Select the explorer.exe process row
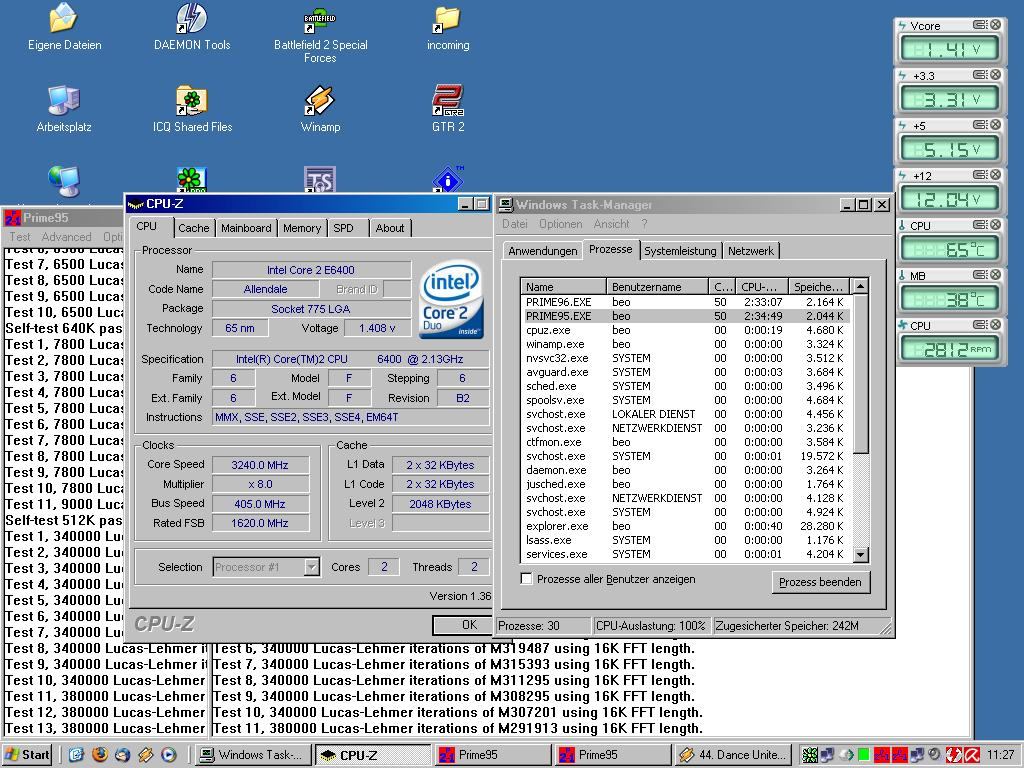The image size is (1024, 768). 686,526
